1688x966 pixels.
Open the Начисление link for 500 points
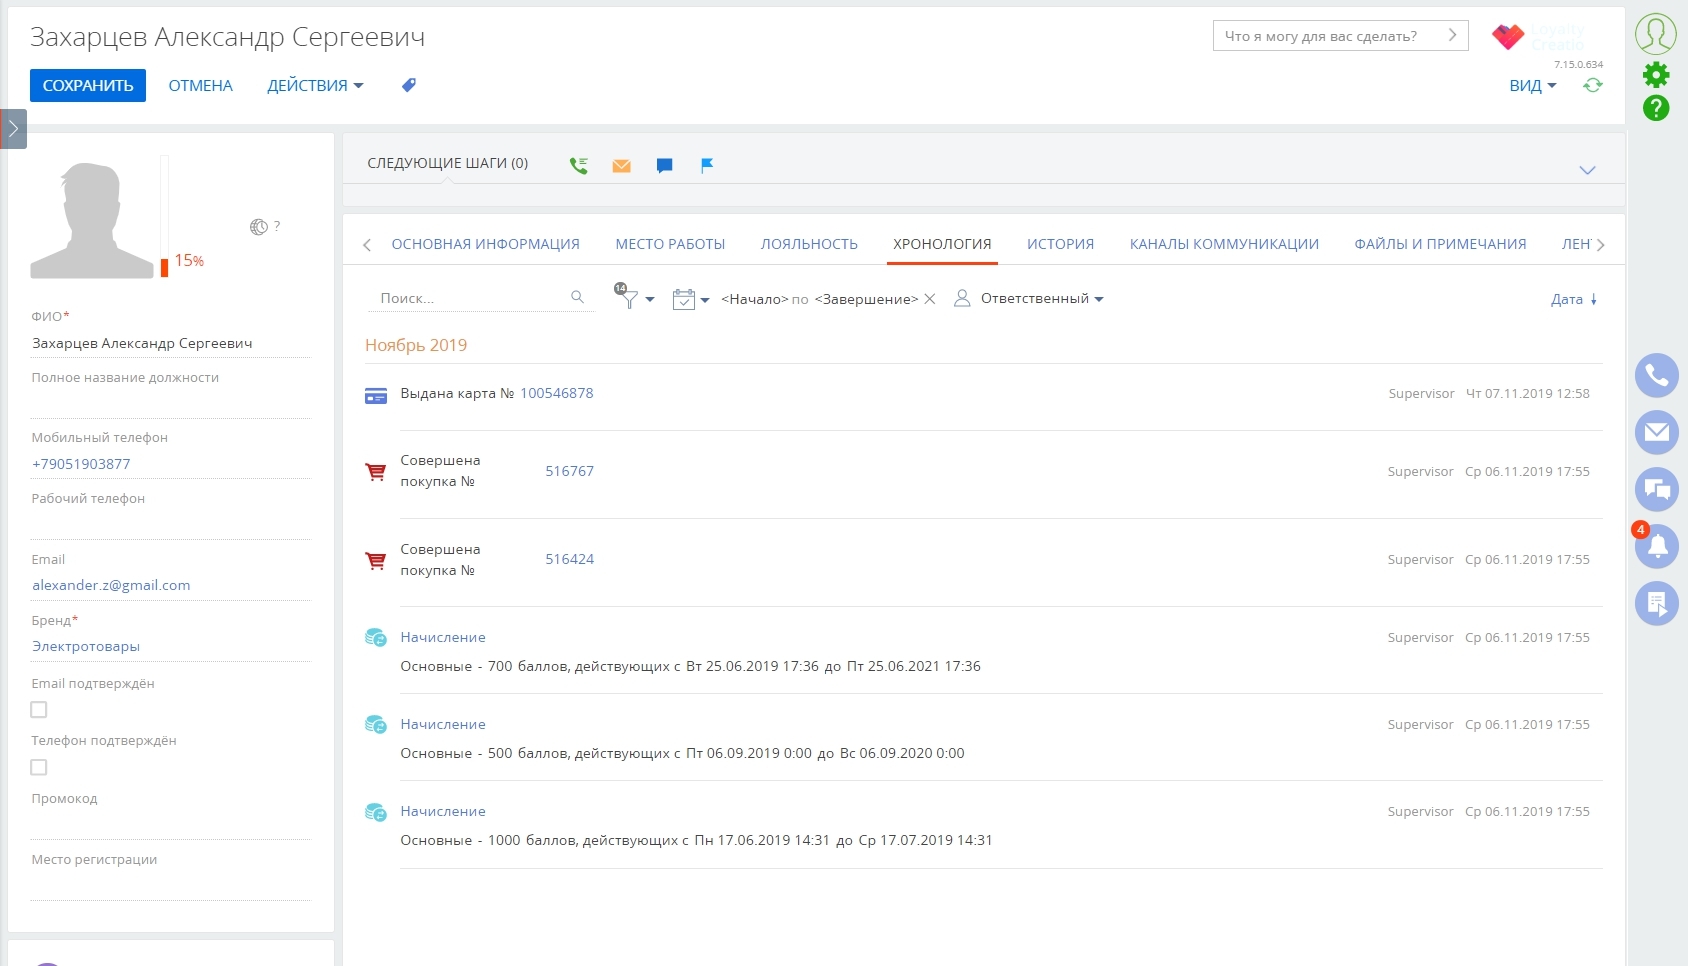coord(443,724)
